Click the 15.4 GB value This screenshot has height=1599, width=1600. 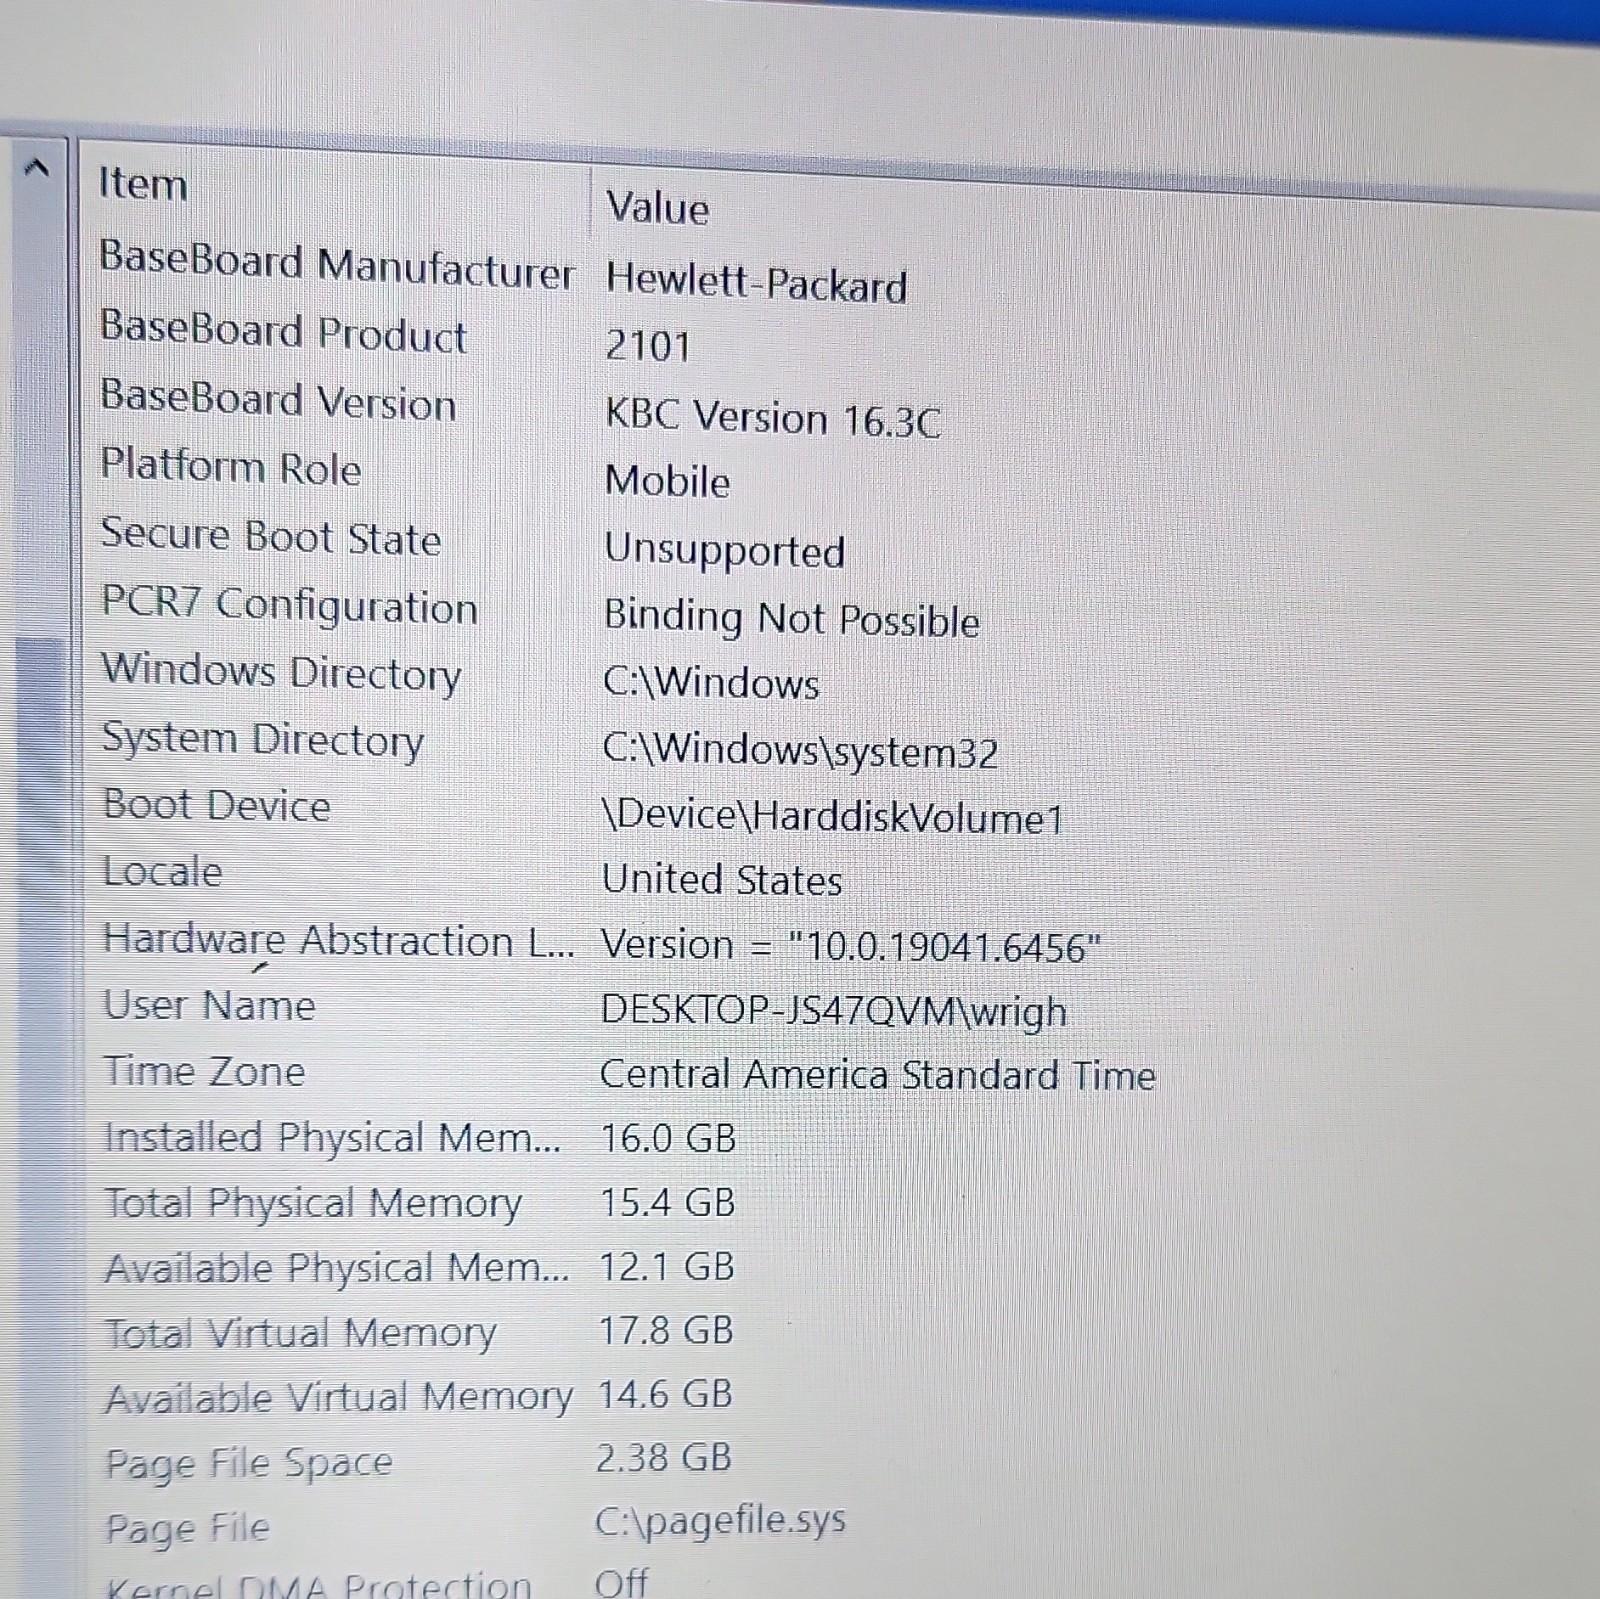pos(667,1203)
